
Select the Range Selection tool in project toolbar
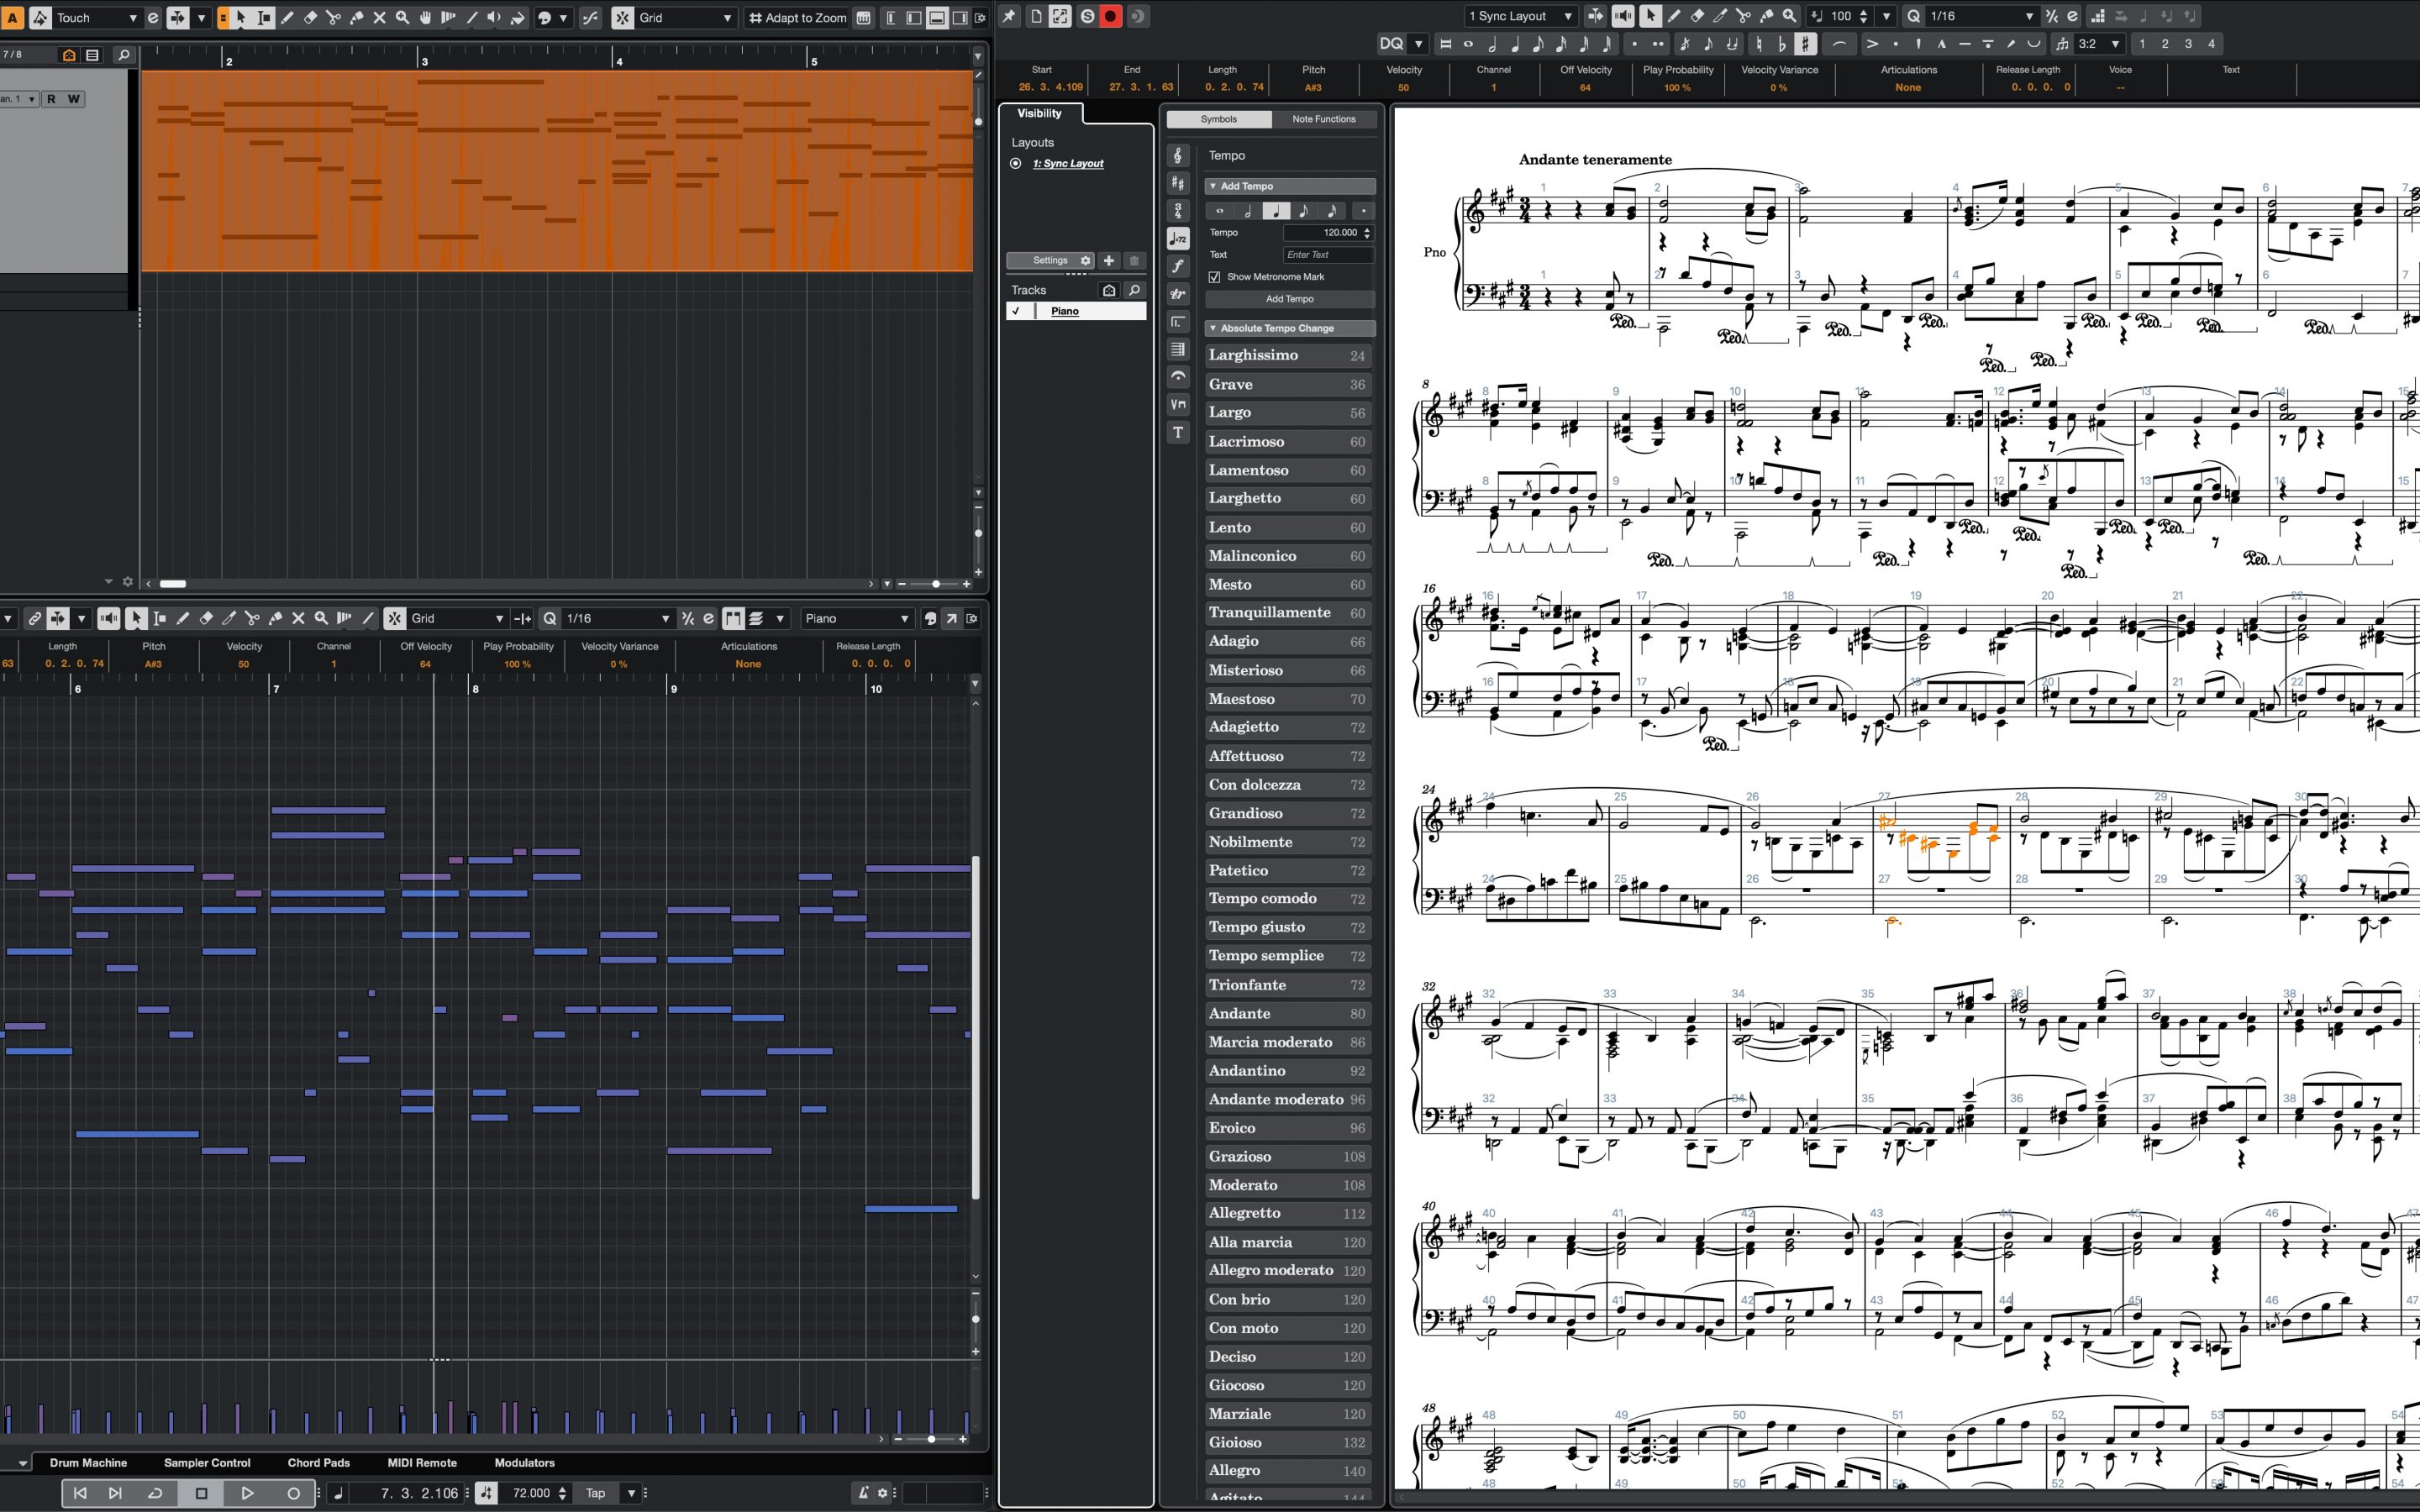tap(264, 17)
